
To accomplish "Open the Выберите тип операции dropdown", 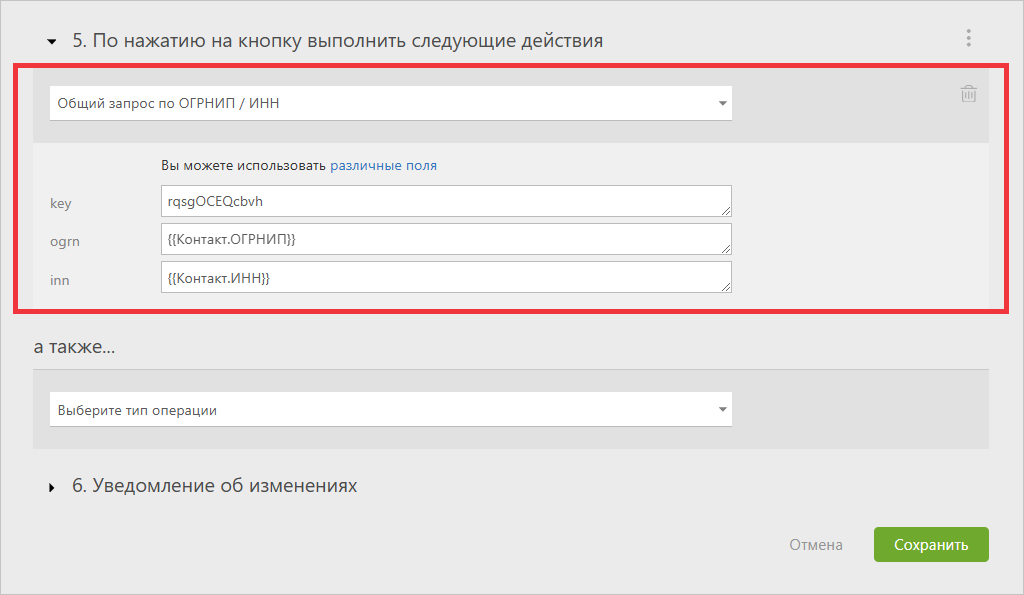I will pos(391,410).
